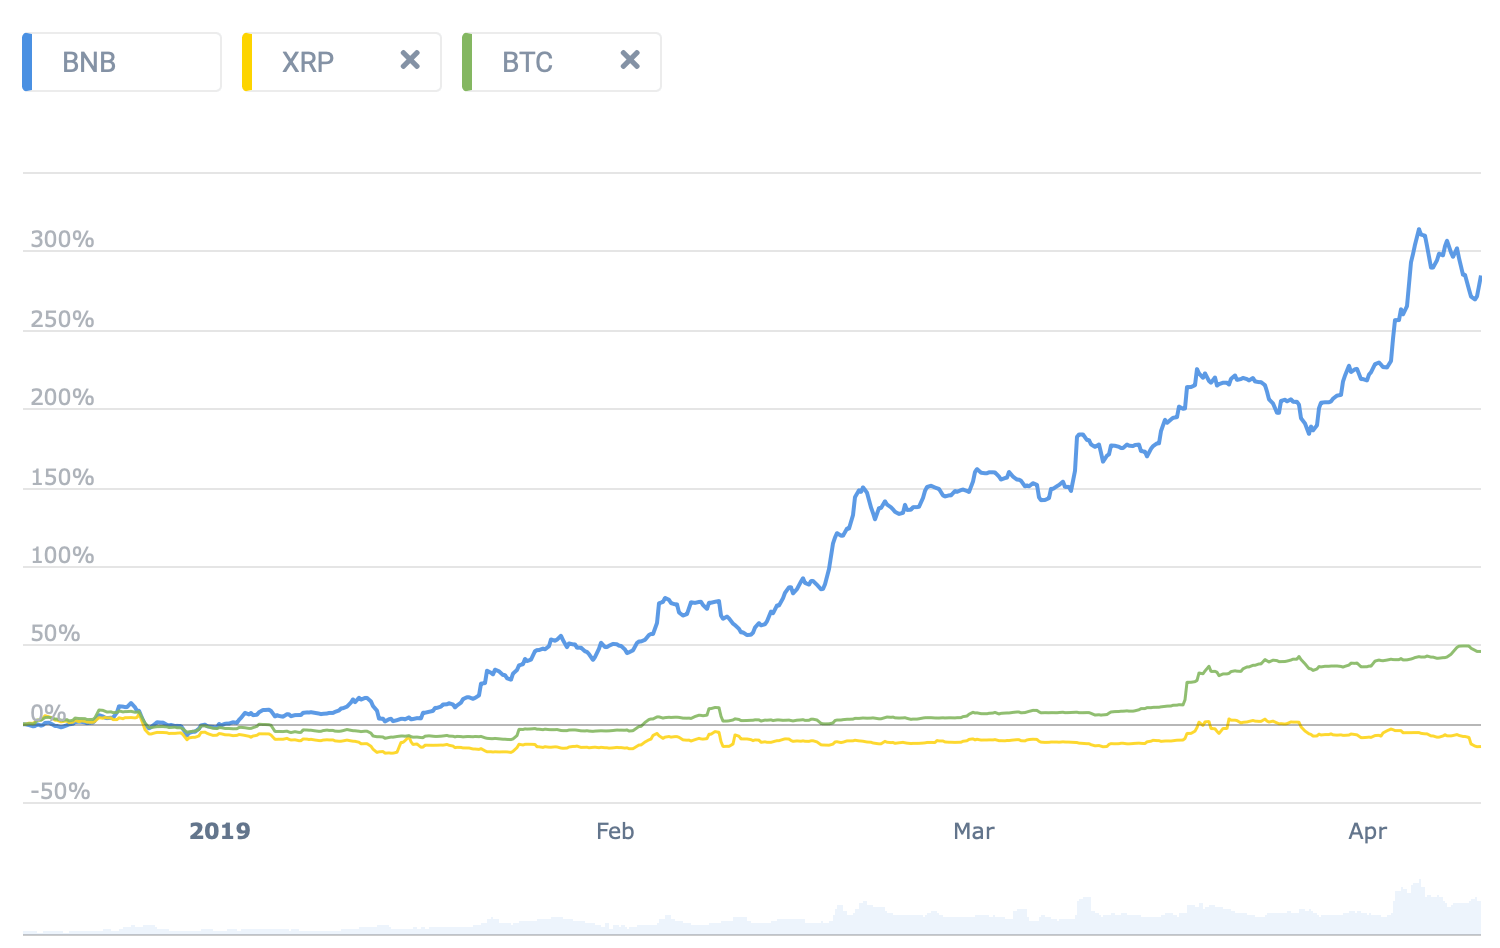Click the 150% y-axis label

[62, 477]
